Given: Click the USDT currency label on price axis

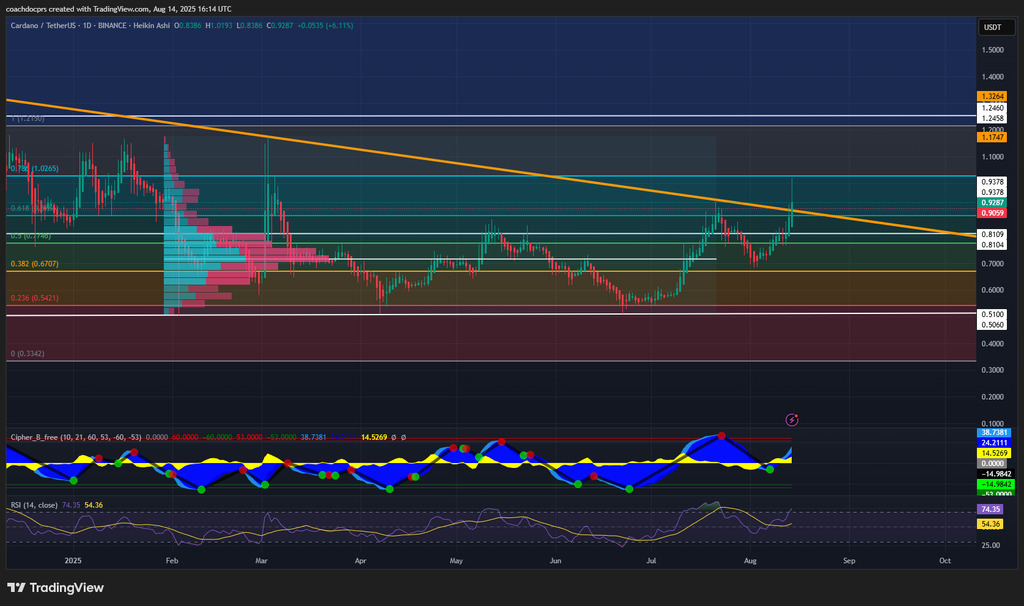Looking at the screenshot, I should click(x=993, y=27).
